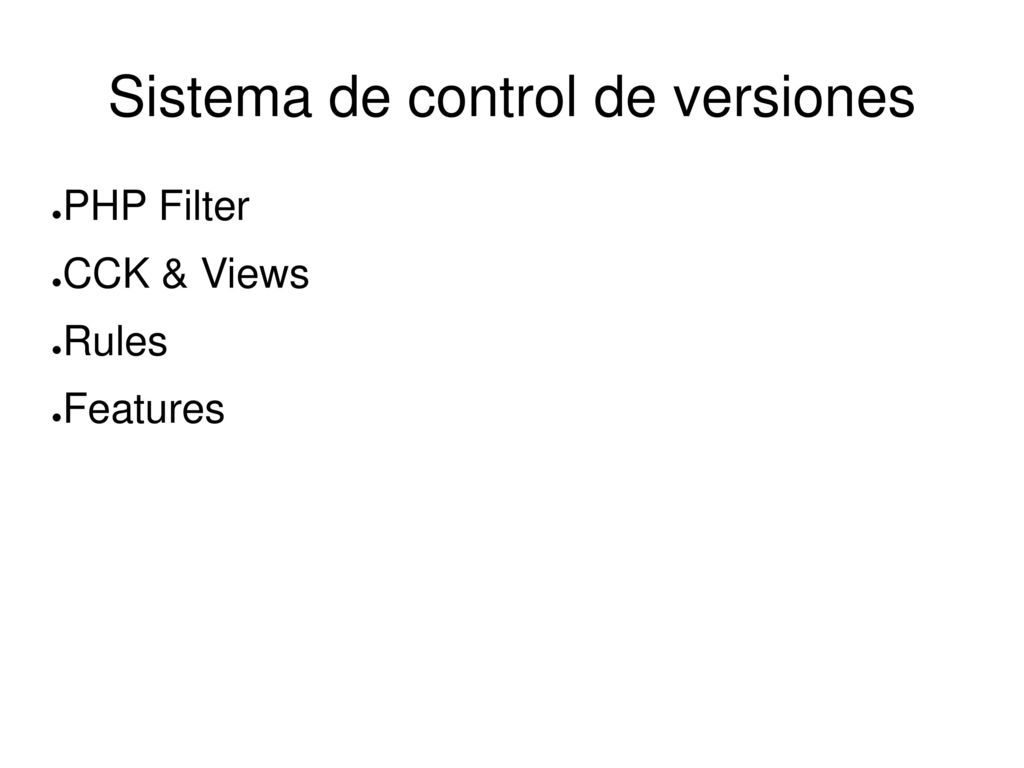Click the bullet dot before Rules
The image size is (1024, 768).
click(x=56, y=351)
